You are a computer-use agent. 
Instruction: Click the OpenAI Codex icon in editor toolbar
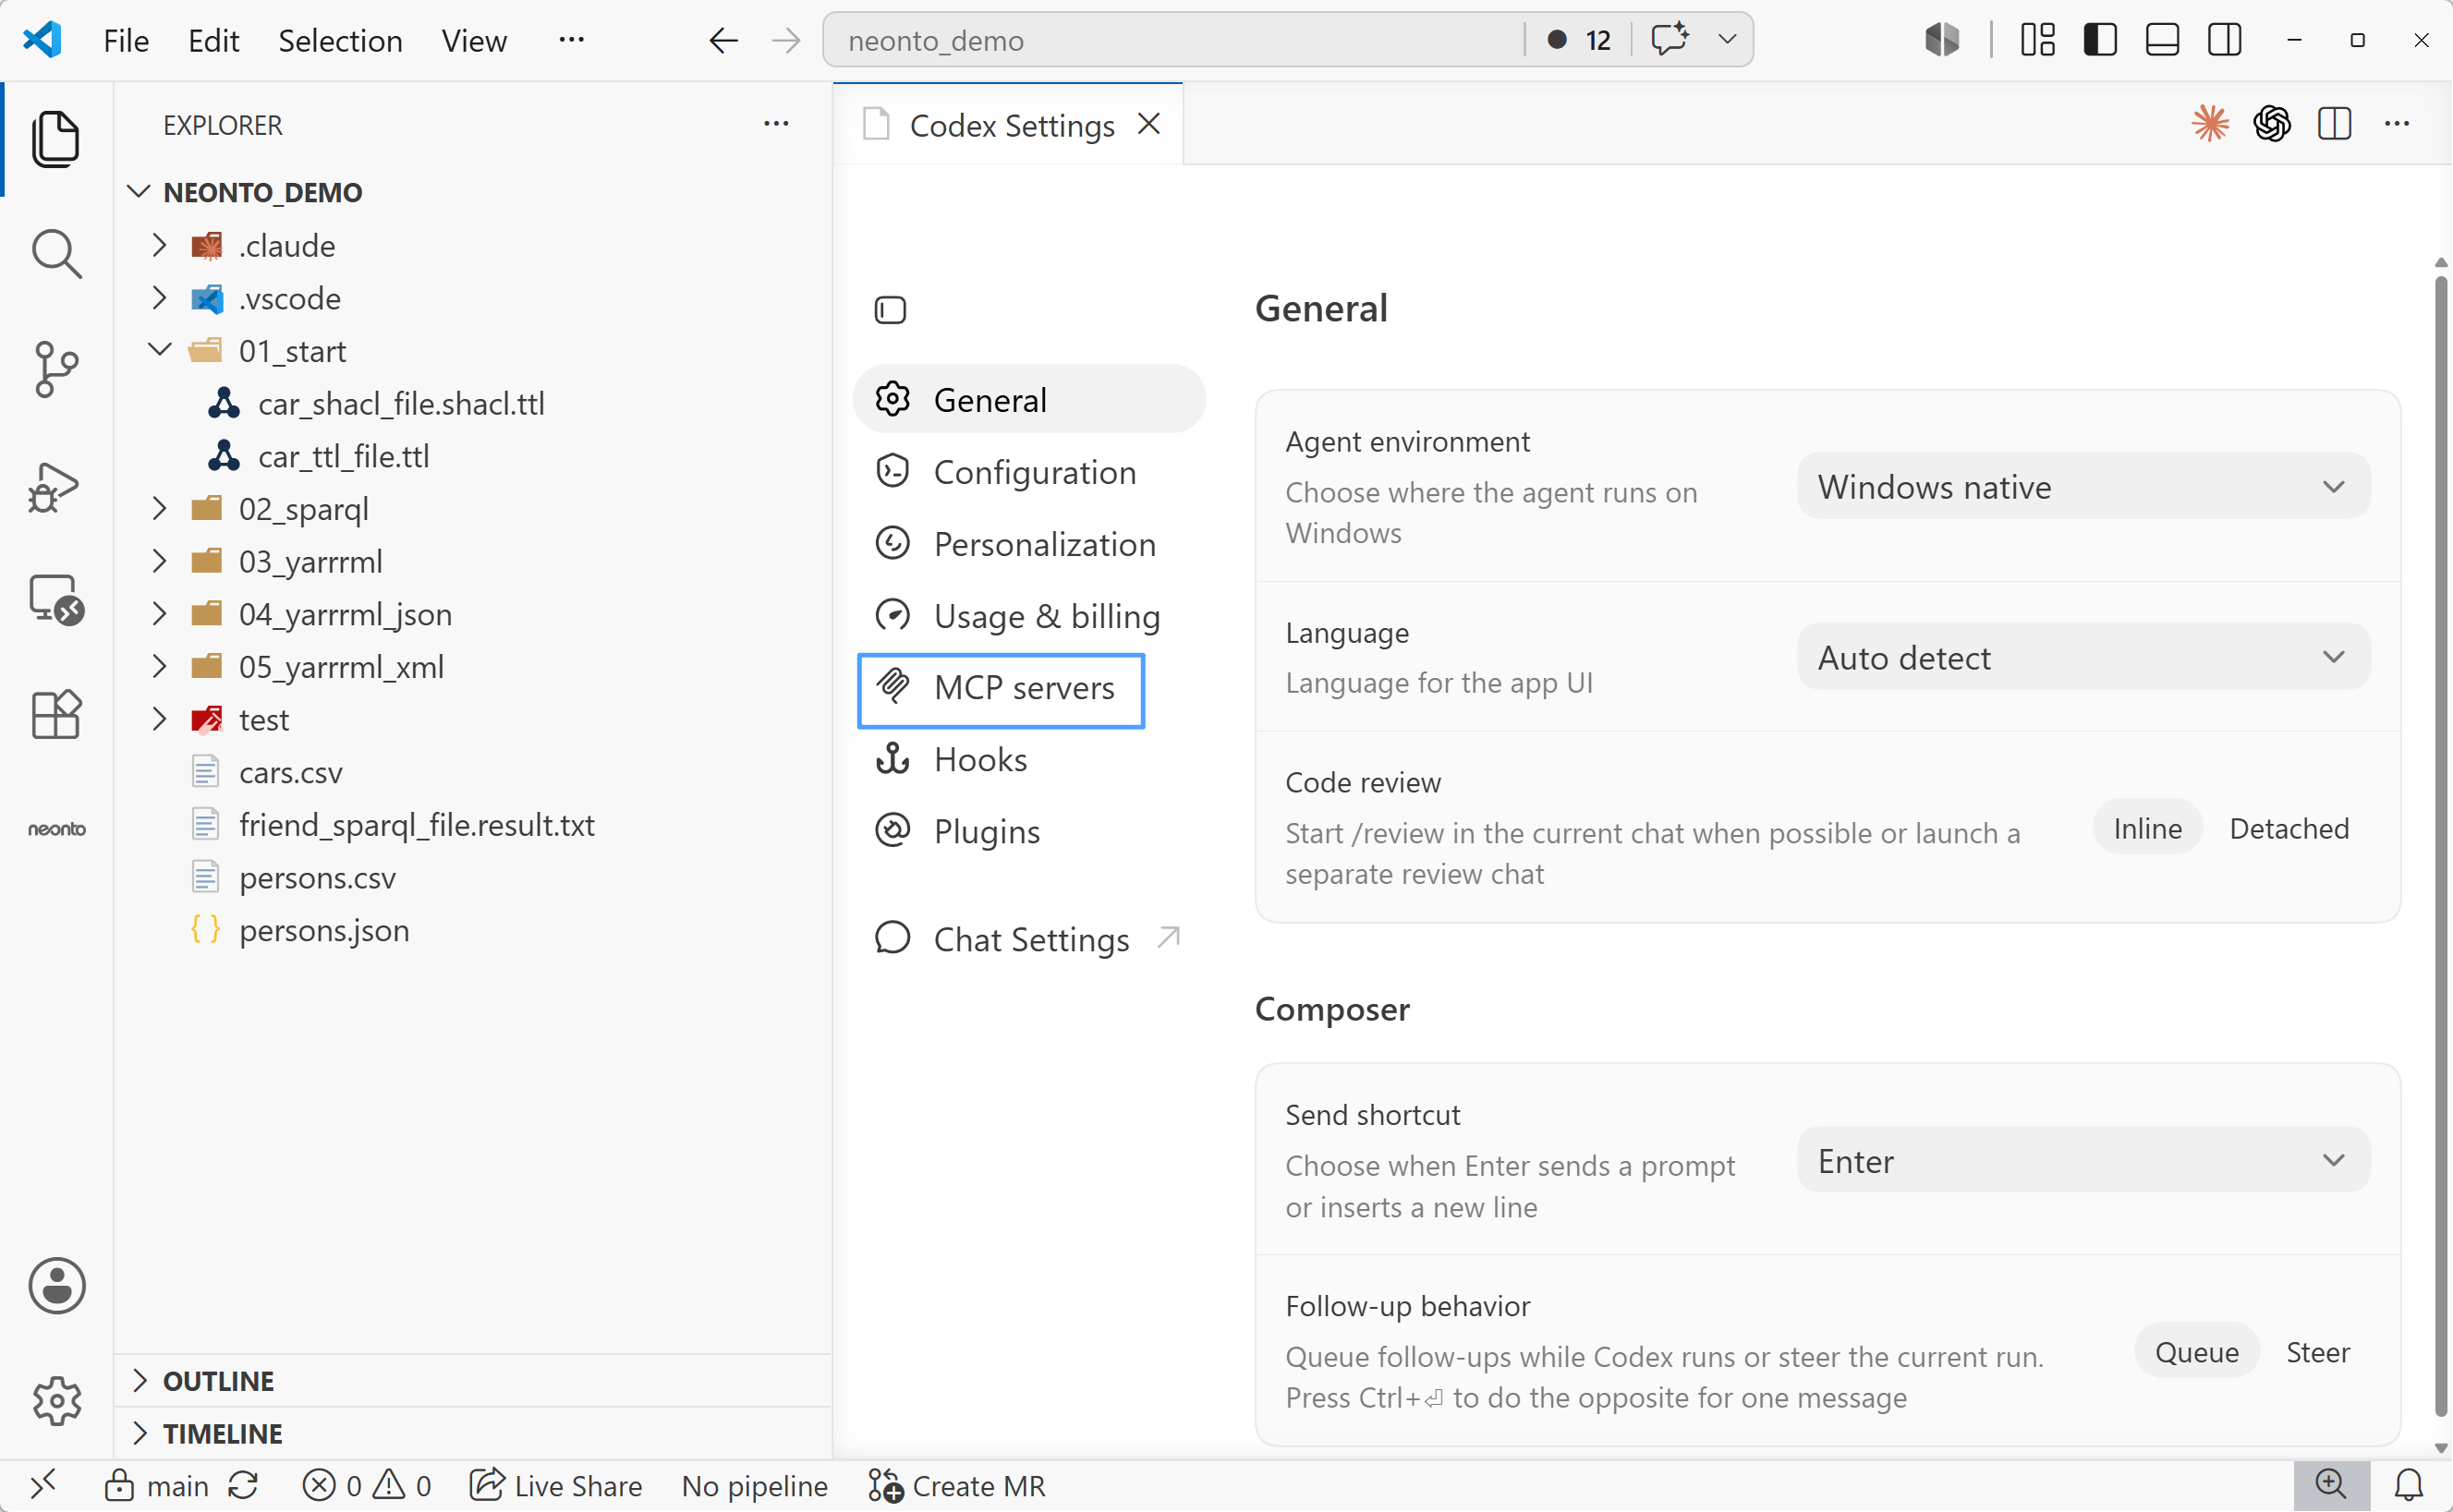pyautogui.click(x=2272, y=124)
